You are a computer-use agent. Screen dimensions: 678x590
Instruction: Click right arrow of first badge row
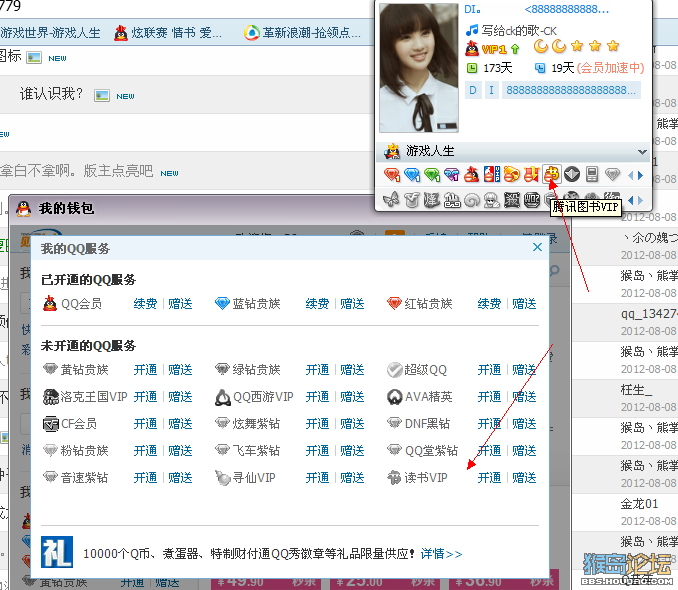click(641, 175)
